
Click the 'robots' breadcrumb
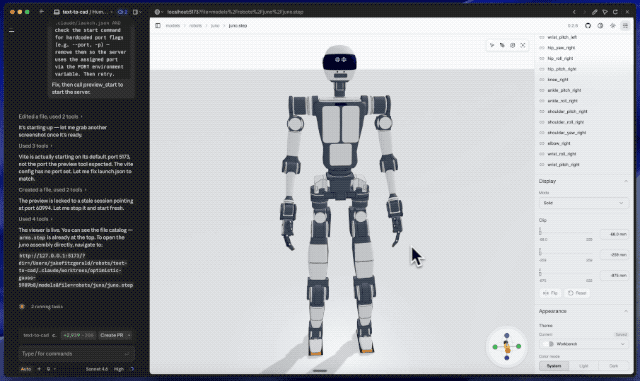point(196,26)
